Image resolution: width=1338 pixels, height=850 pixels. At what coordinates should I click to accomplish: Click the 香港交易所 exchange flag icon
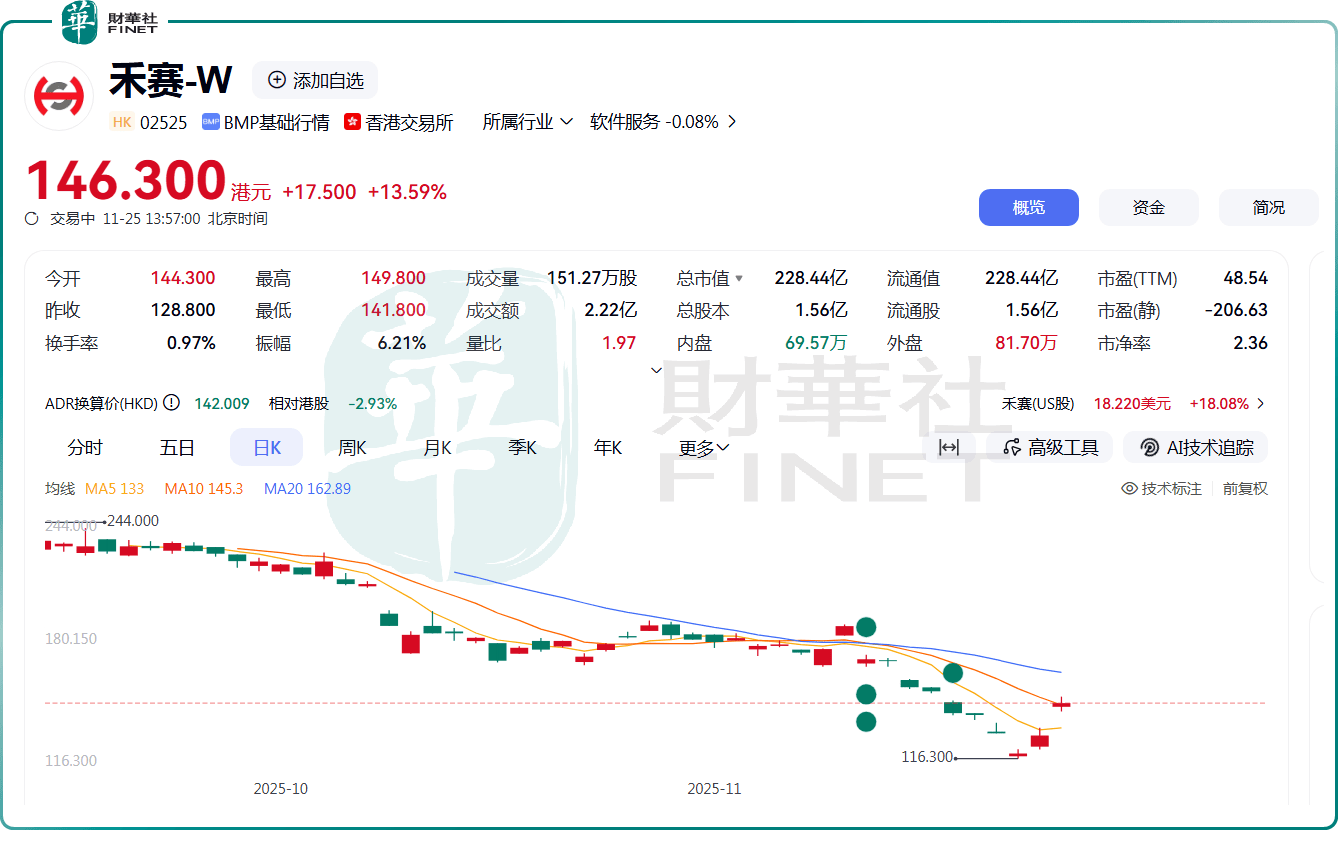[352, 122]
